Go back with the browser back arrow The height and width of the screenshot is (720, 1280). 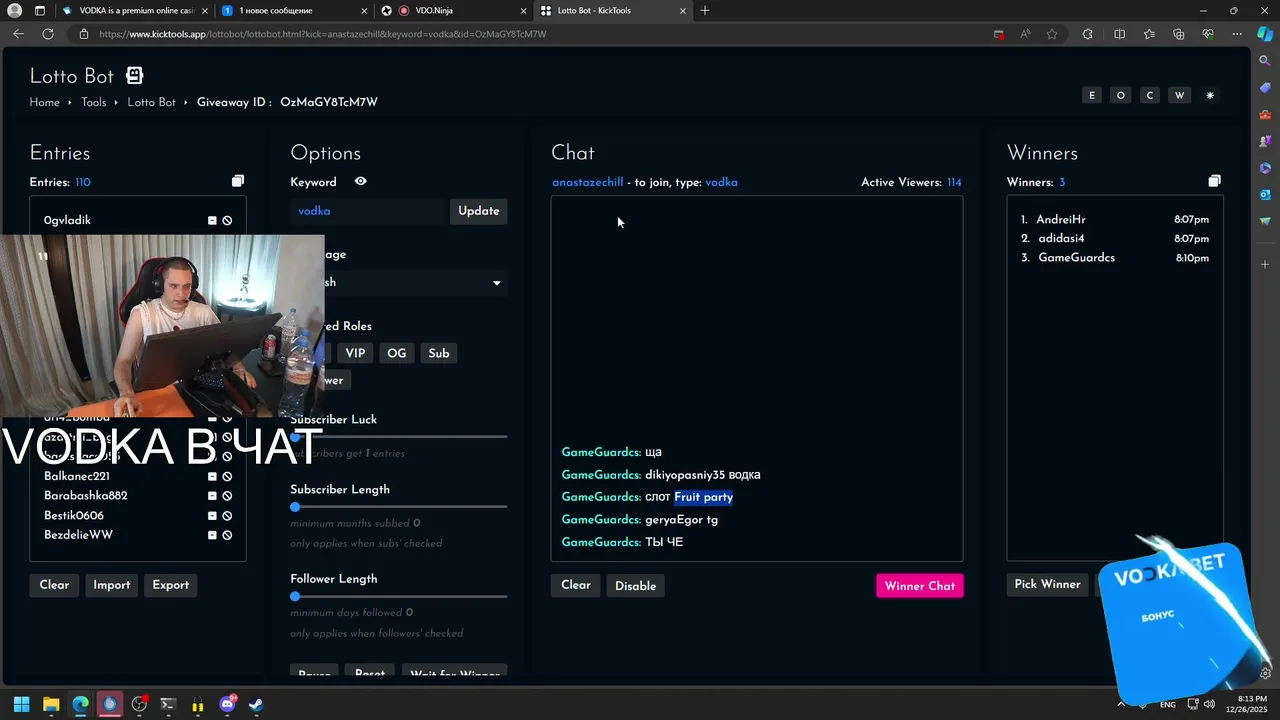[x=18, y=34]
